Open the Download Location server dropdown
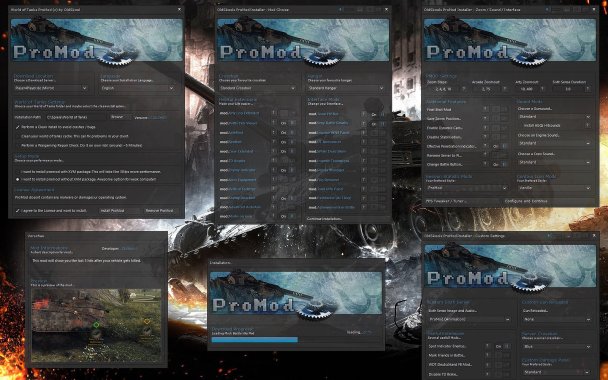 tap(51, 88)
